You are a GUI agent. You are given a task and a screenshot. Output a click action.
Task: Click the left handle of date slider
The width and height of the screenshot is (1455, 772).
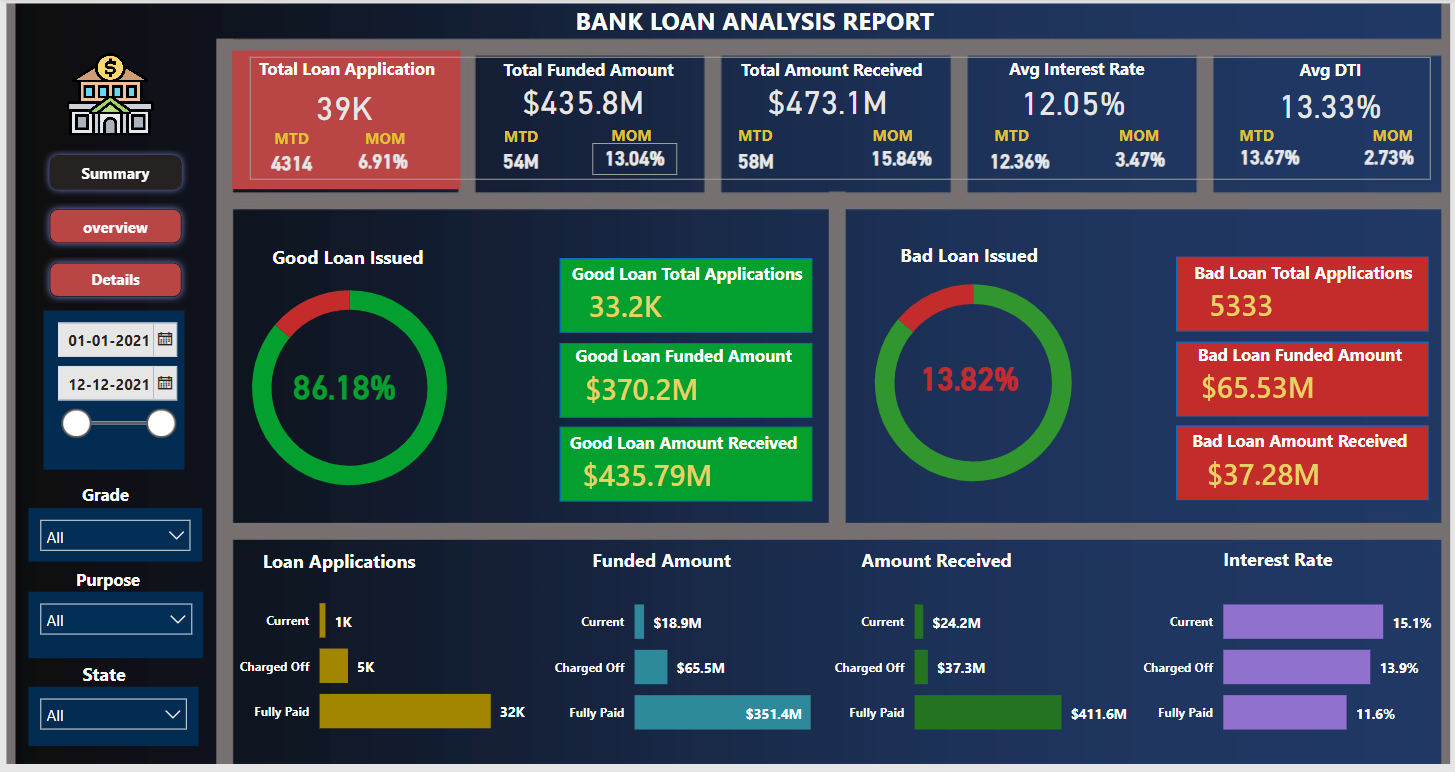pyautogui.click(x=76, y=424)
